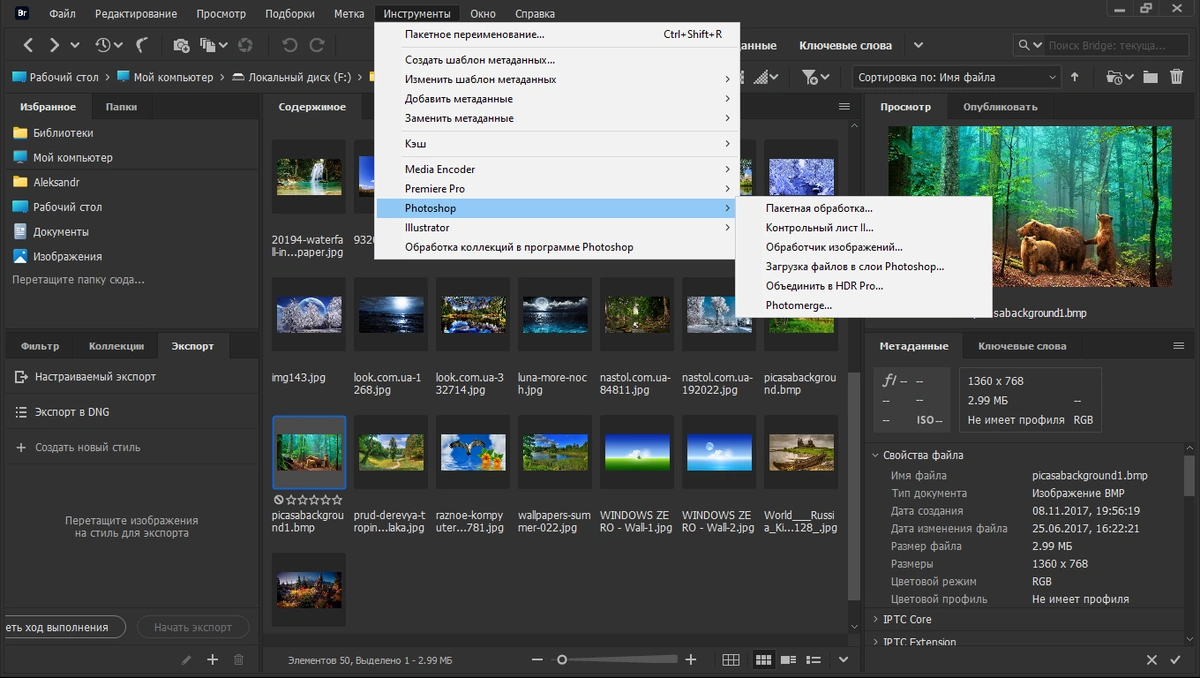This screenshot has height=678, width=1200.
Task: Zoom in thumbnails with plus icon
Action: click(690, 659)
